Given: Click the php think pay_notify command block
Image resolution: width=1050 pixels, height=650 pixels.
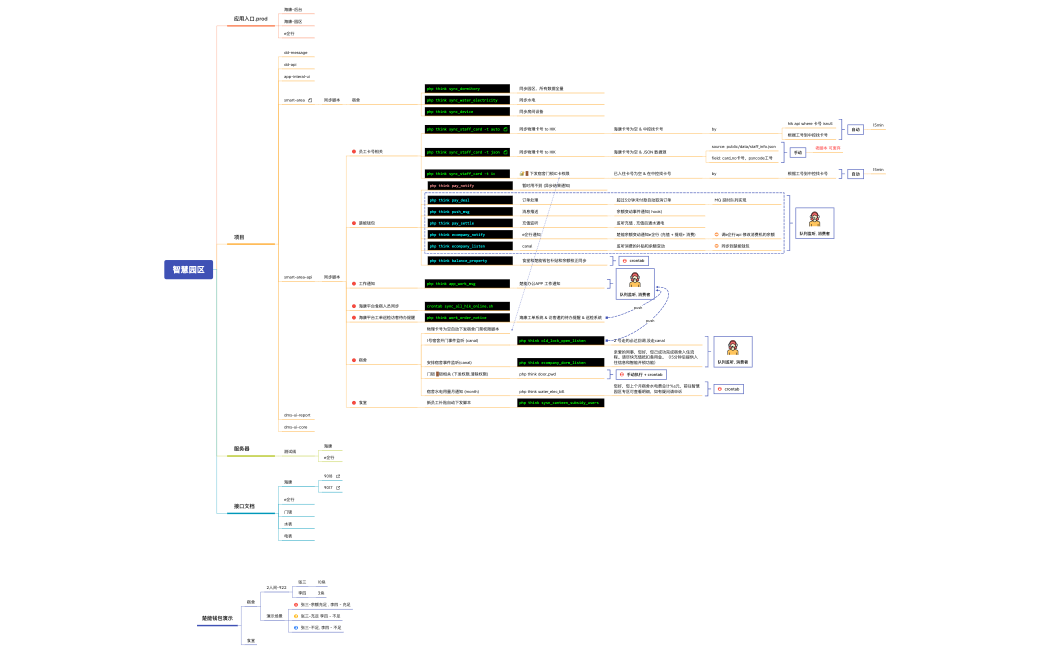Looking at the screenshot, I should click(x=468, y=185).
